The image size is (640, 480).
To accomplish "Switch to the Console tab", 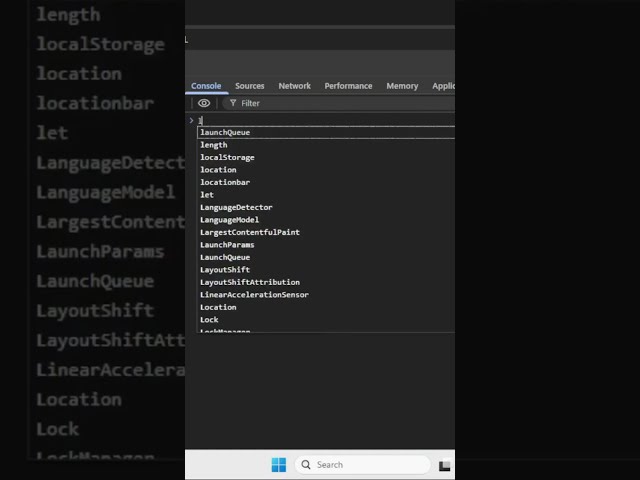I will click(x=206, y=86).
